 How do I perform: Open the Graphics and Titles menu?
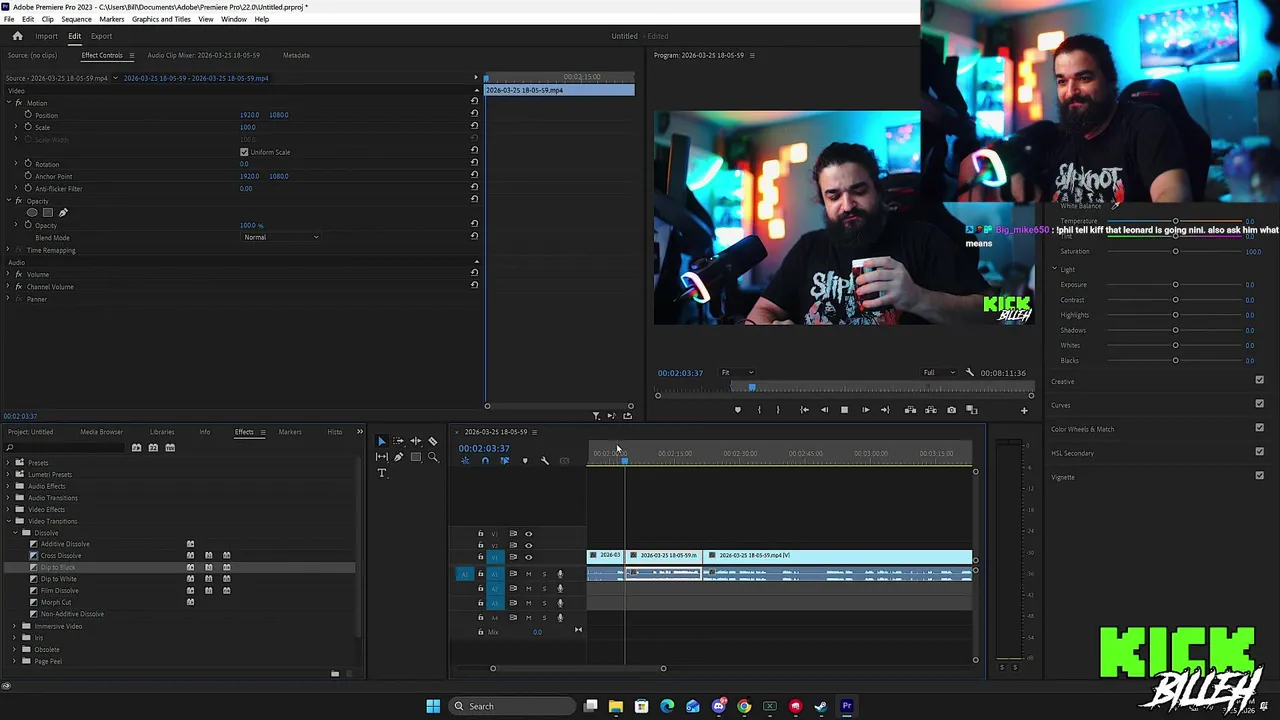coord(161,19)
